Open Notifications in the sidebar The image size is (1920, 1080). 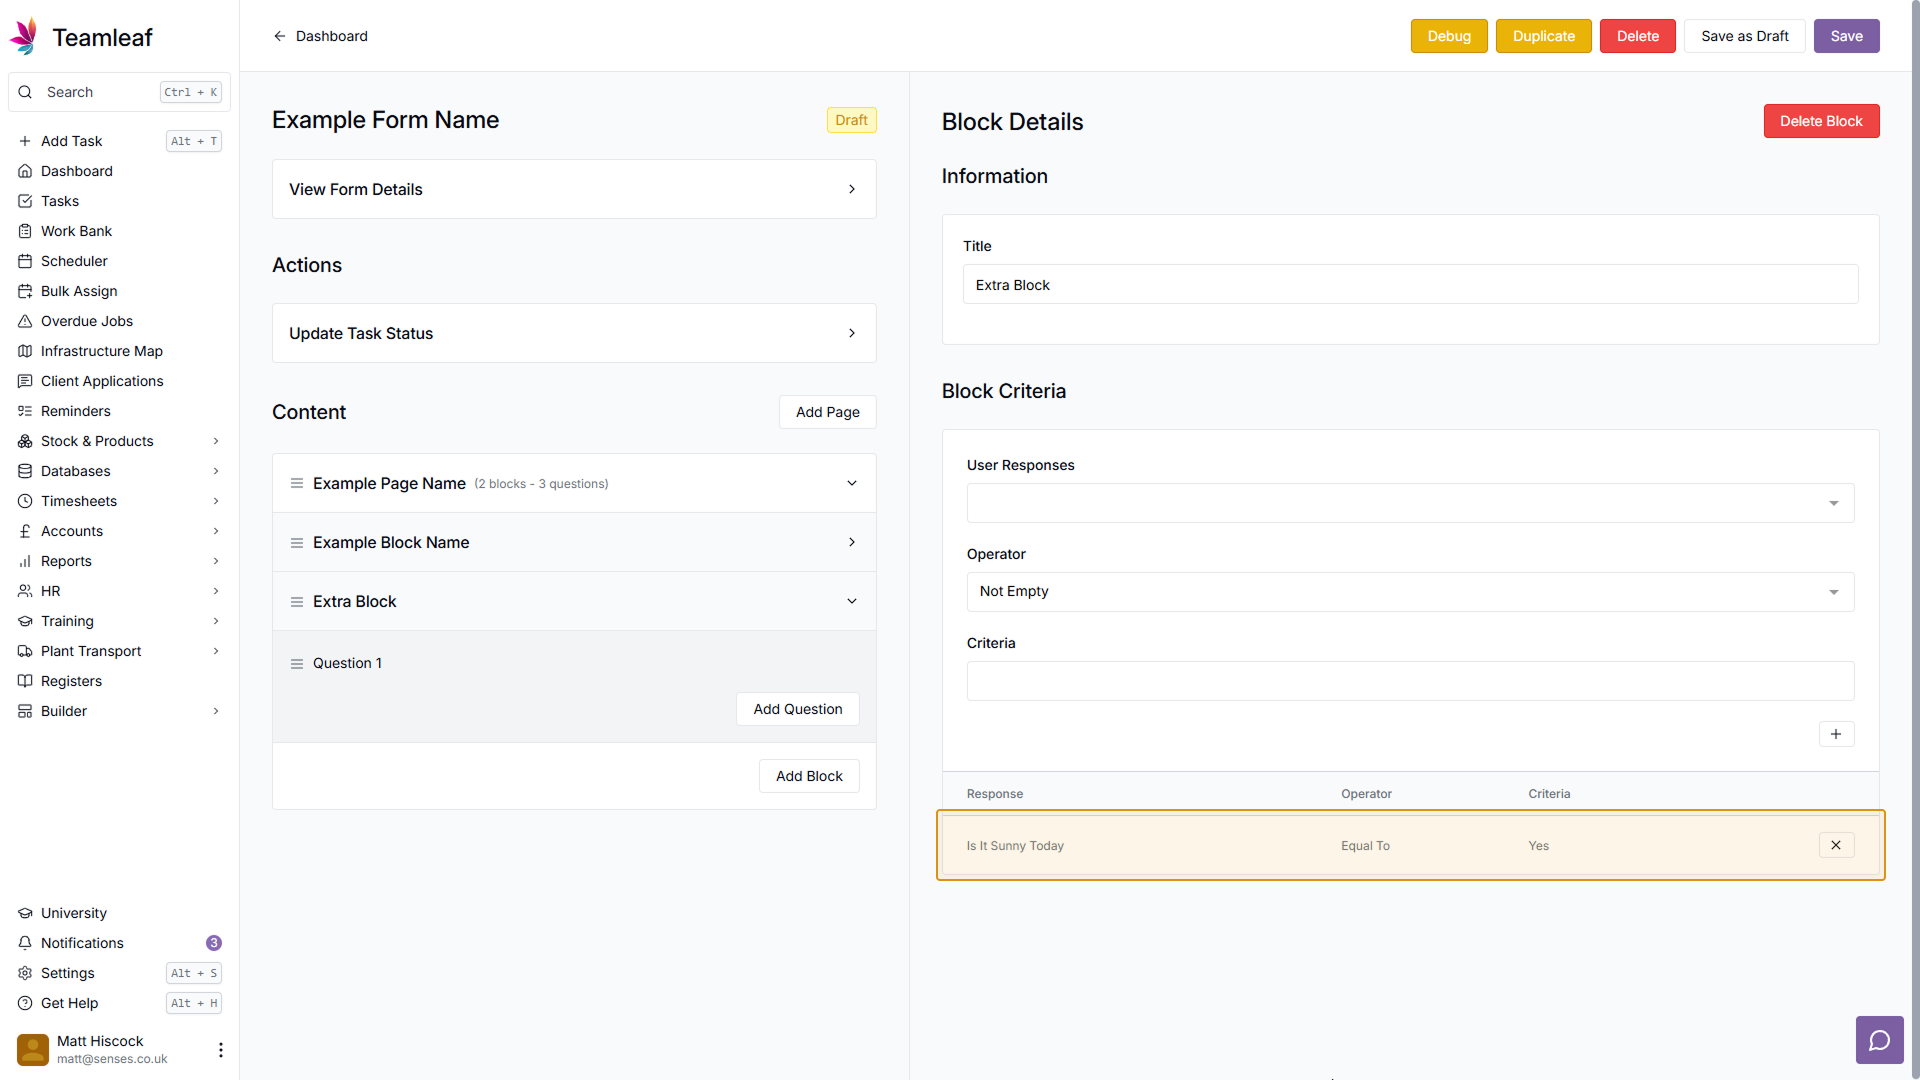(x=82, y=943)
